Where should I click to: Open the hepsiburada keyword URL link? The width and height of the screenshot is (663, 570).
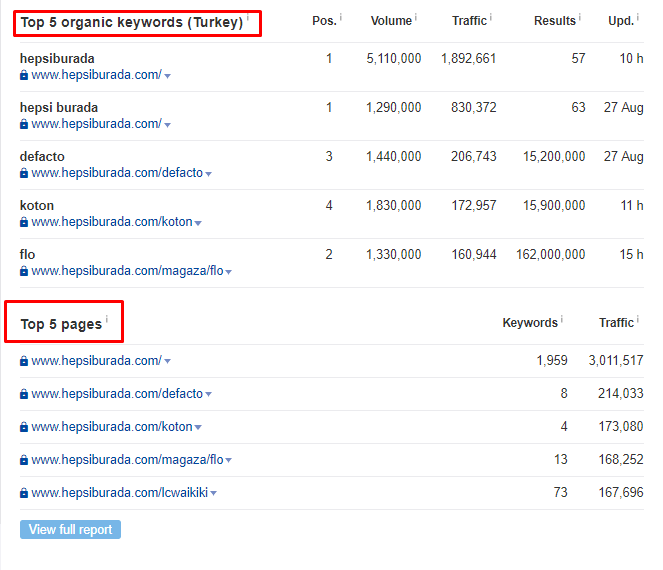[96, 75]
